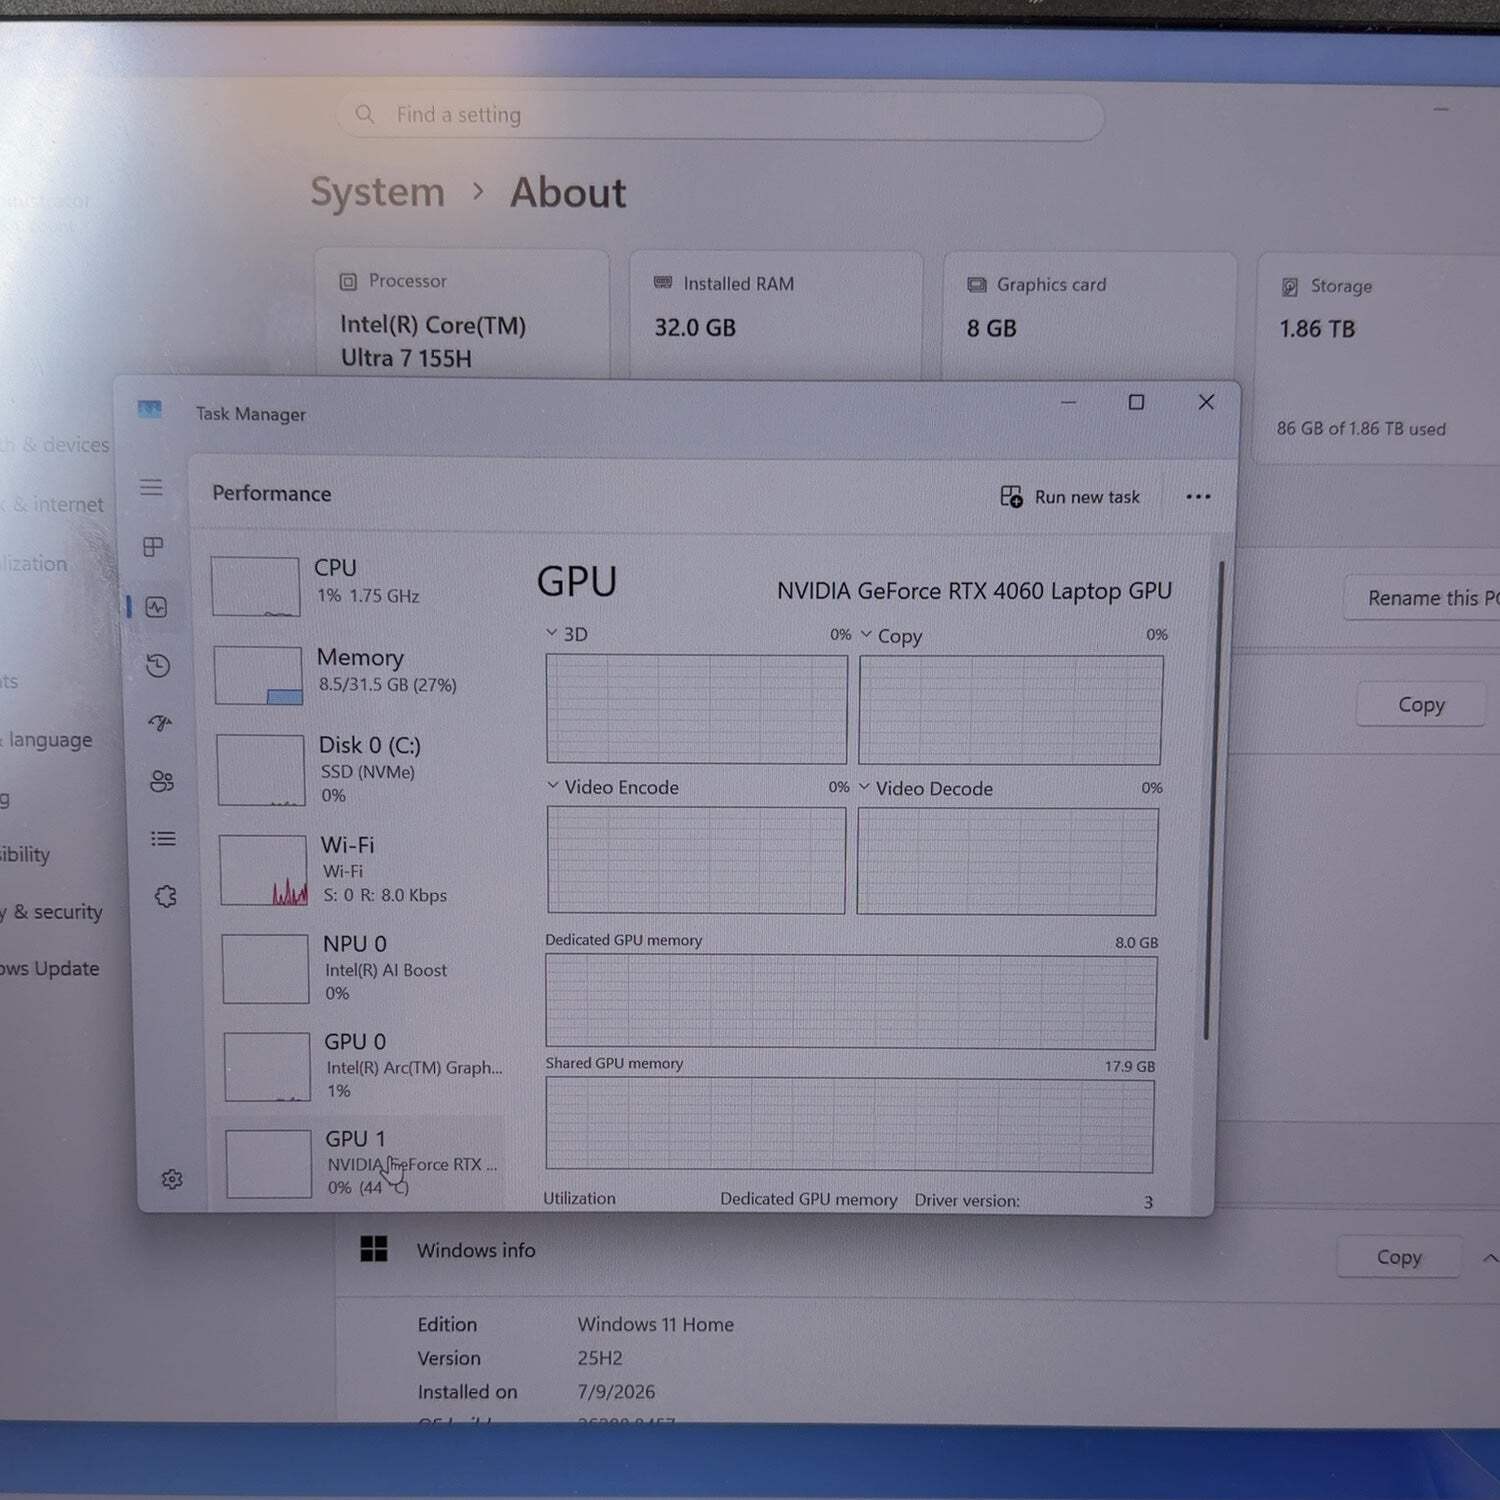Maximize the Task Manager window

click(x=1136, y=402)
